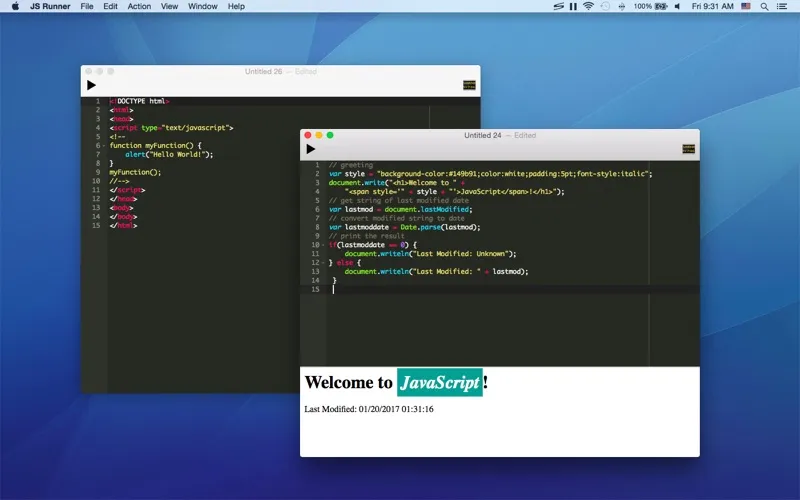Open the US flag input source menu
This screenshot has height=500, width=800.
point(744,6)
